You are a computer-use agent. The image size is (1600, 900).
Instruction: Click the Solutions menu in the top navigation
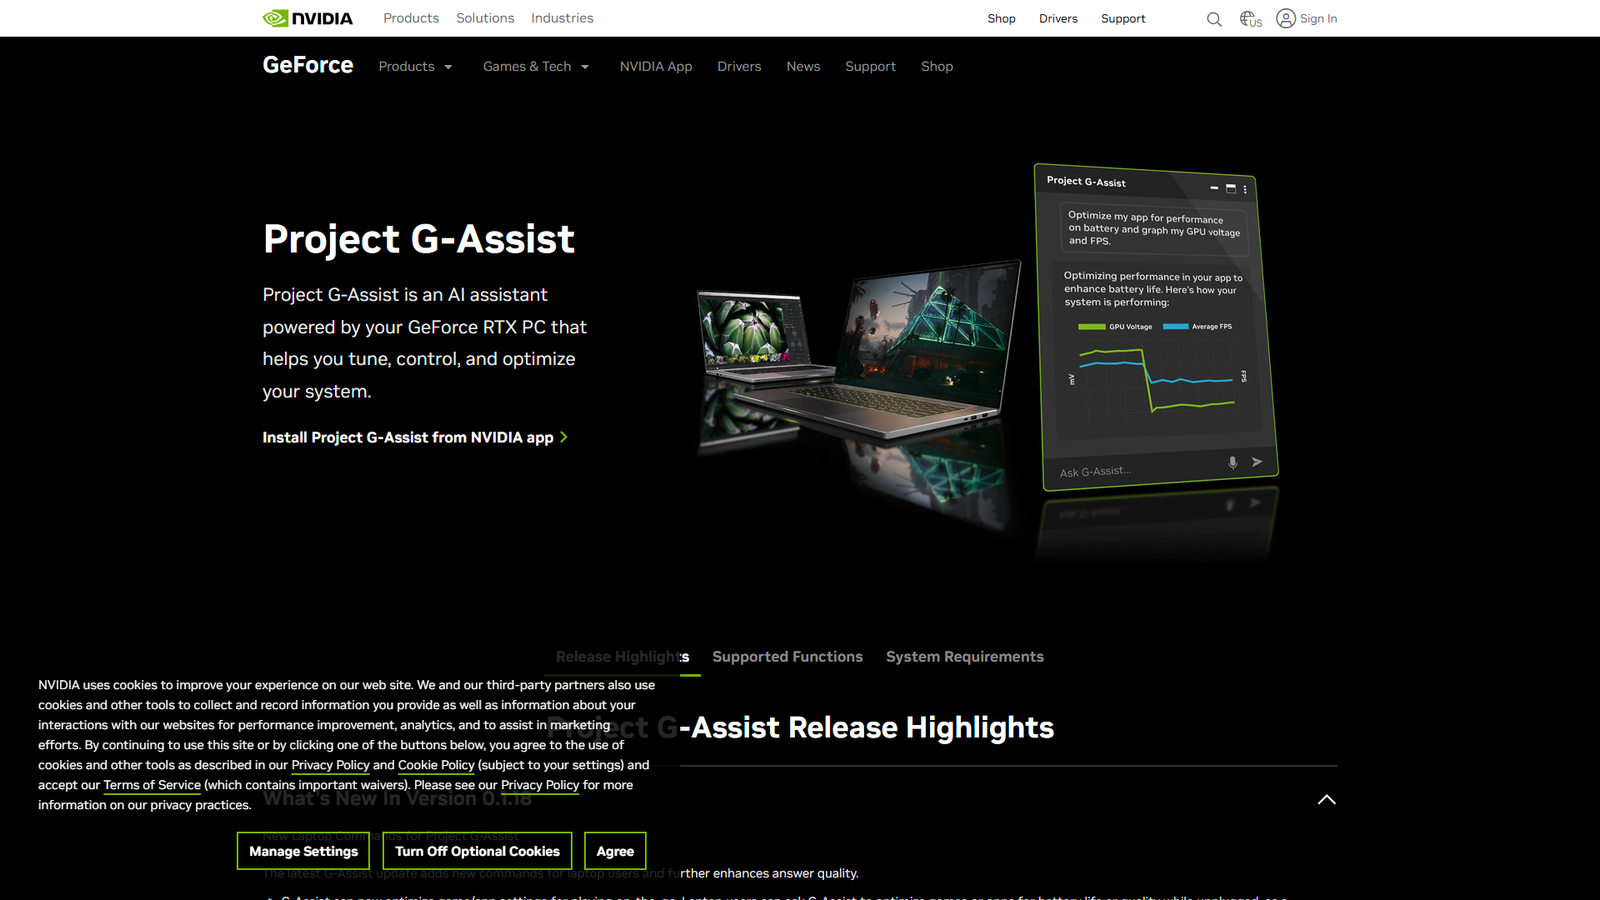[x=485, y=18]
